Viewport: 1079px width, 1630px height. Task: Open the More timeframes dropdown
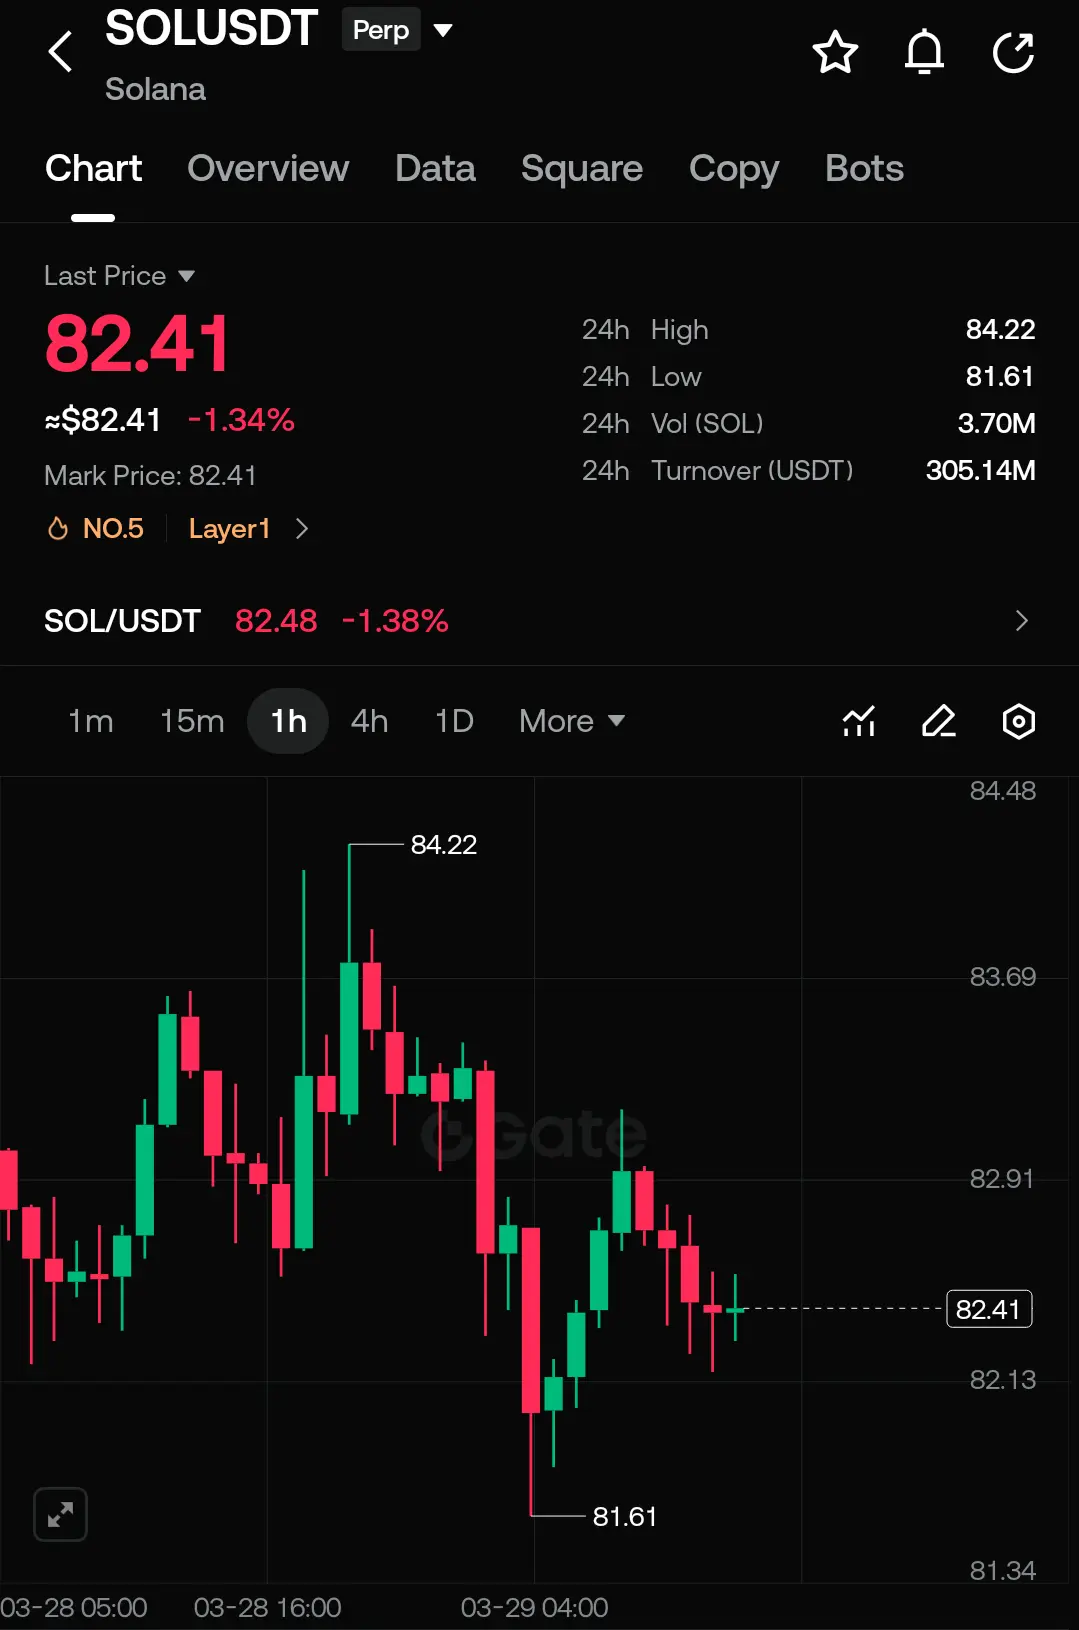[572, 721]
